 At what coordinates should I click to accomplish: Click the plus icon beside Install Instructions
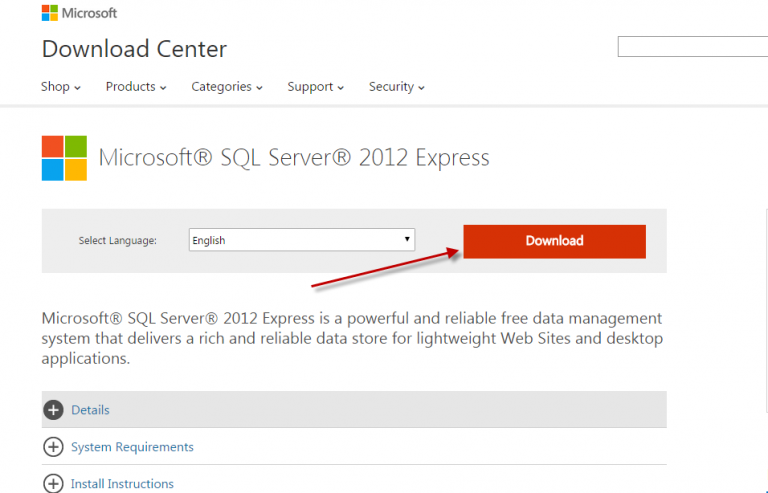point(53,483)
